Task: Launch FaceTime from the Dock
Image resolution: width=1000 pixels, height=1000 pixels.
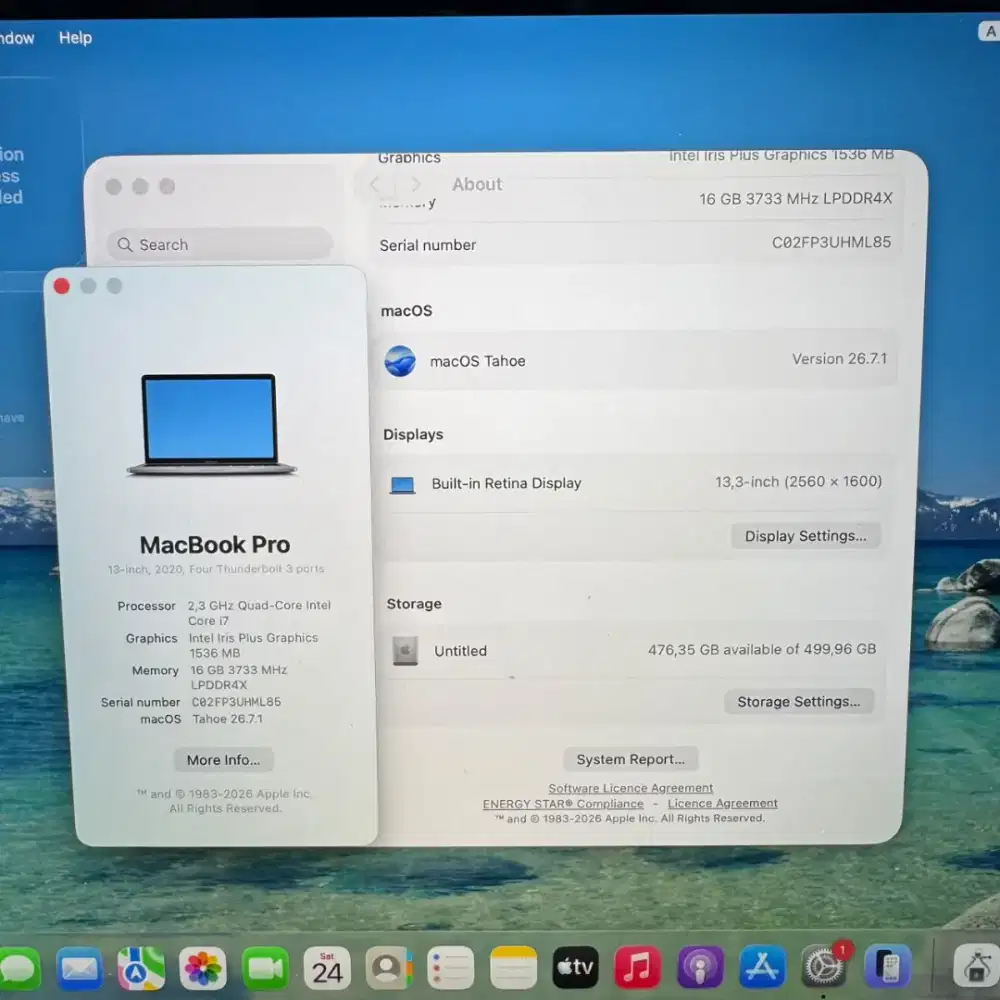Action: [265, 969]
